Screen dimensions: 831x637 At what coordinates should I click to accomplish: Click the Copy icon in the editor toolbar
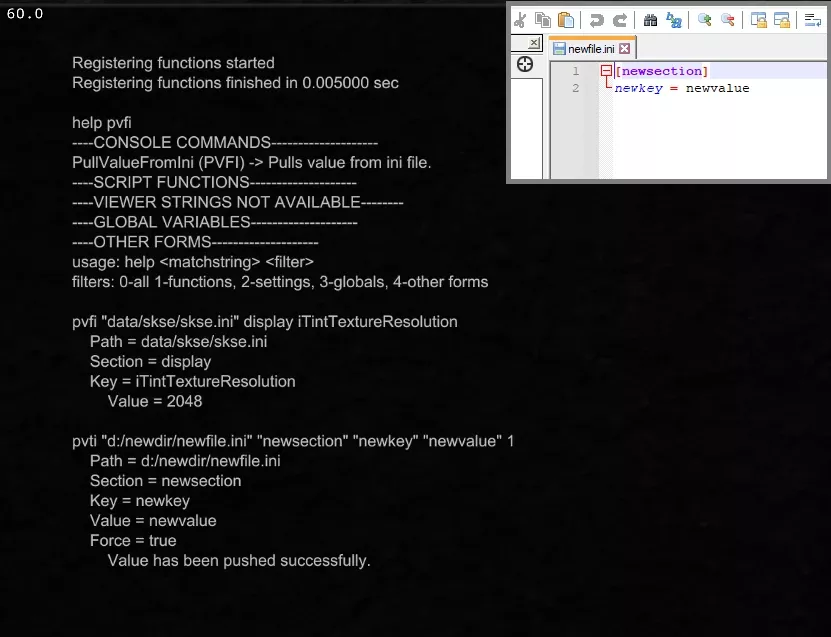tap(543, 20)
